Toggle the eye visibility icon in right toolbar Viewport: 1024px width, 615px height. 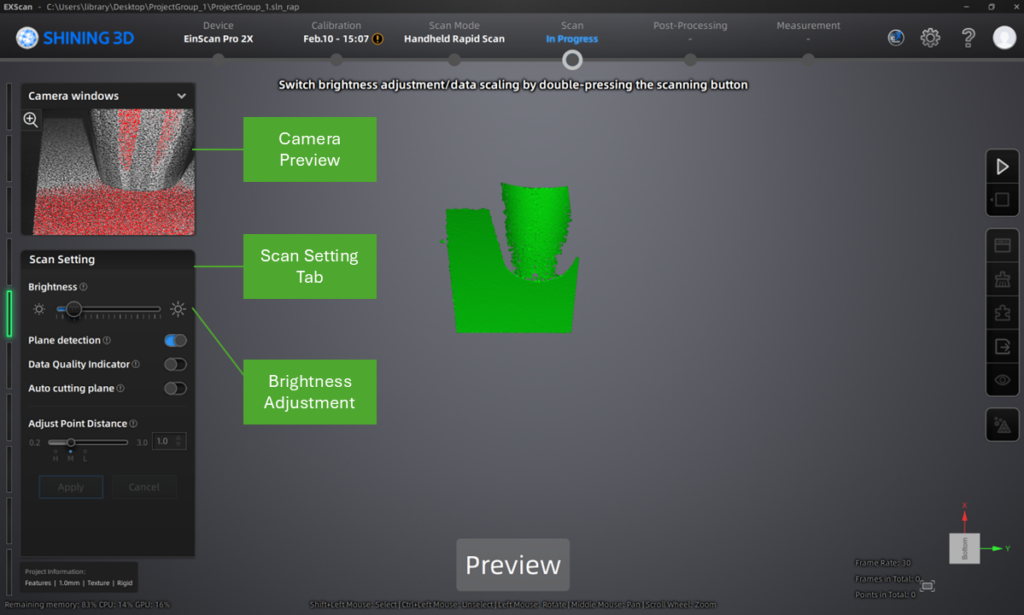[1002, 380]
